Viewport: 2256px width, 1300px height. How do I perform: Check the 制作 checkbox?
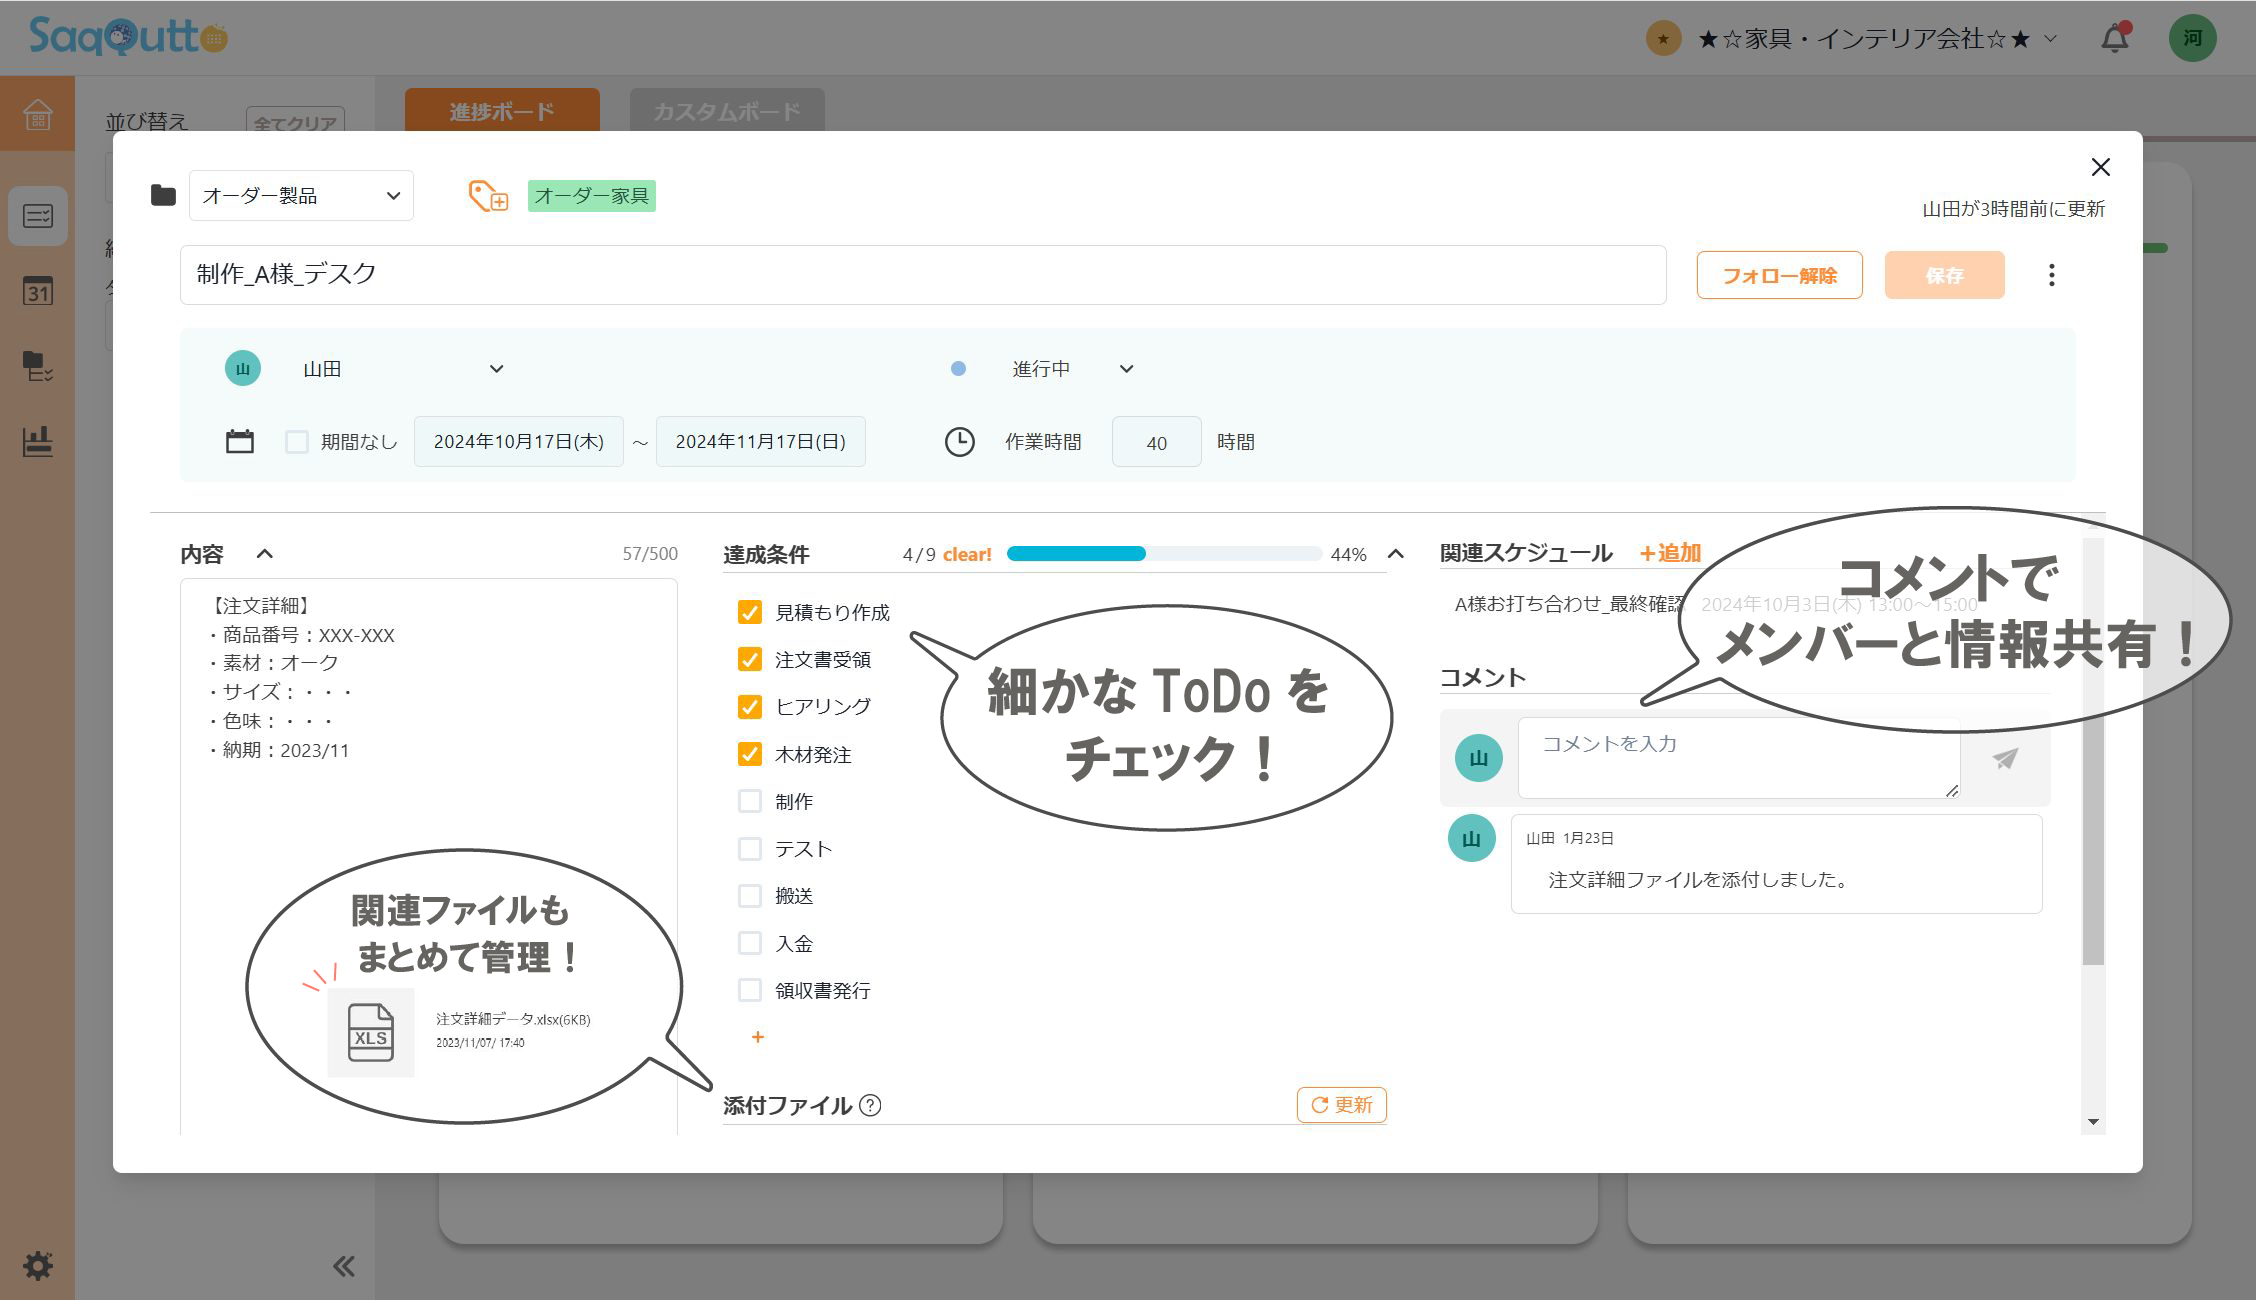[x=749, y=801]
